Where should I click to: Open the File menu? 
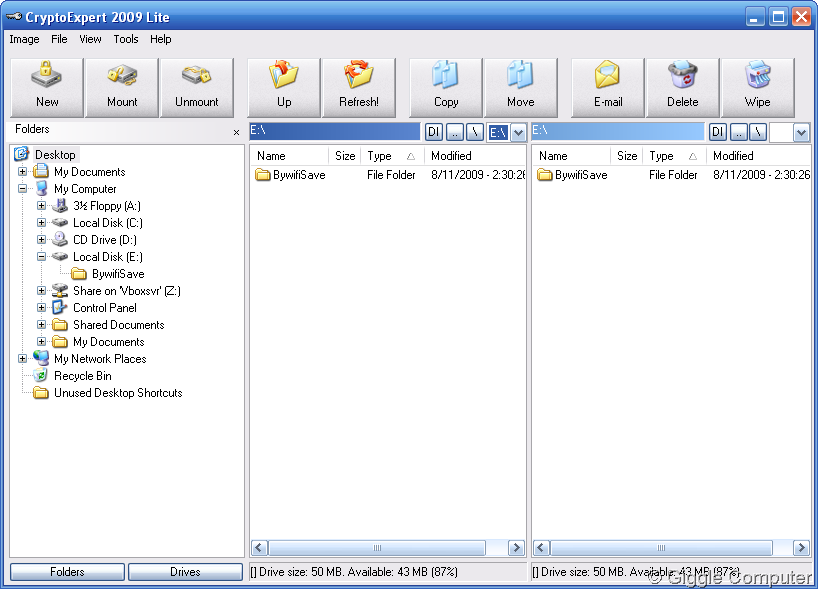tap(59, 39)
